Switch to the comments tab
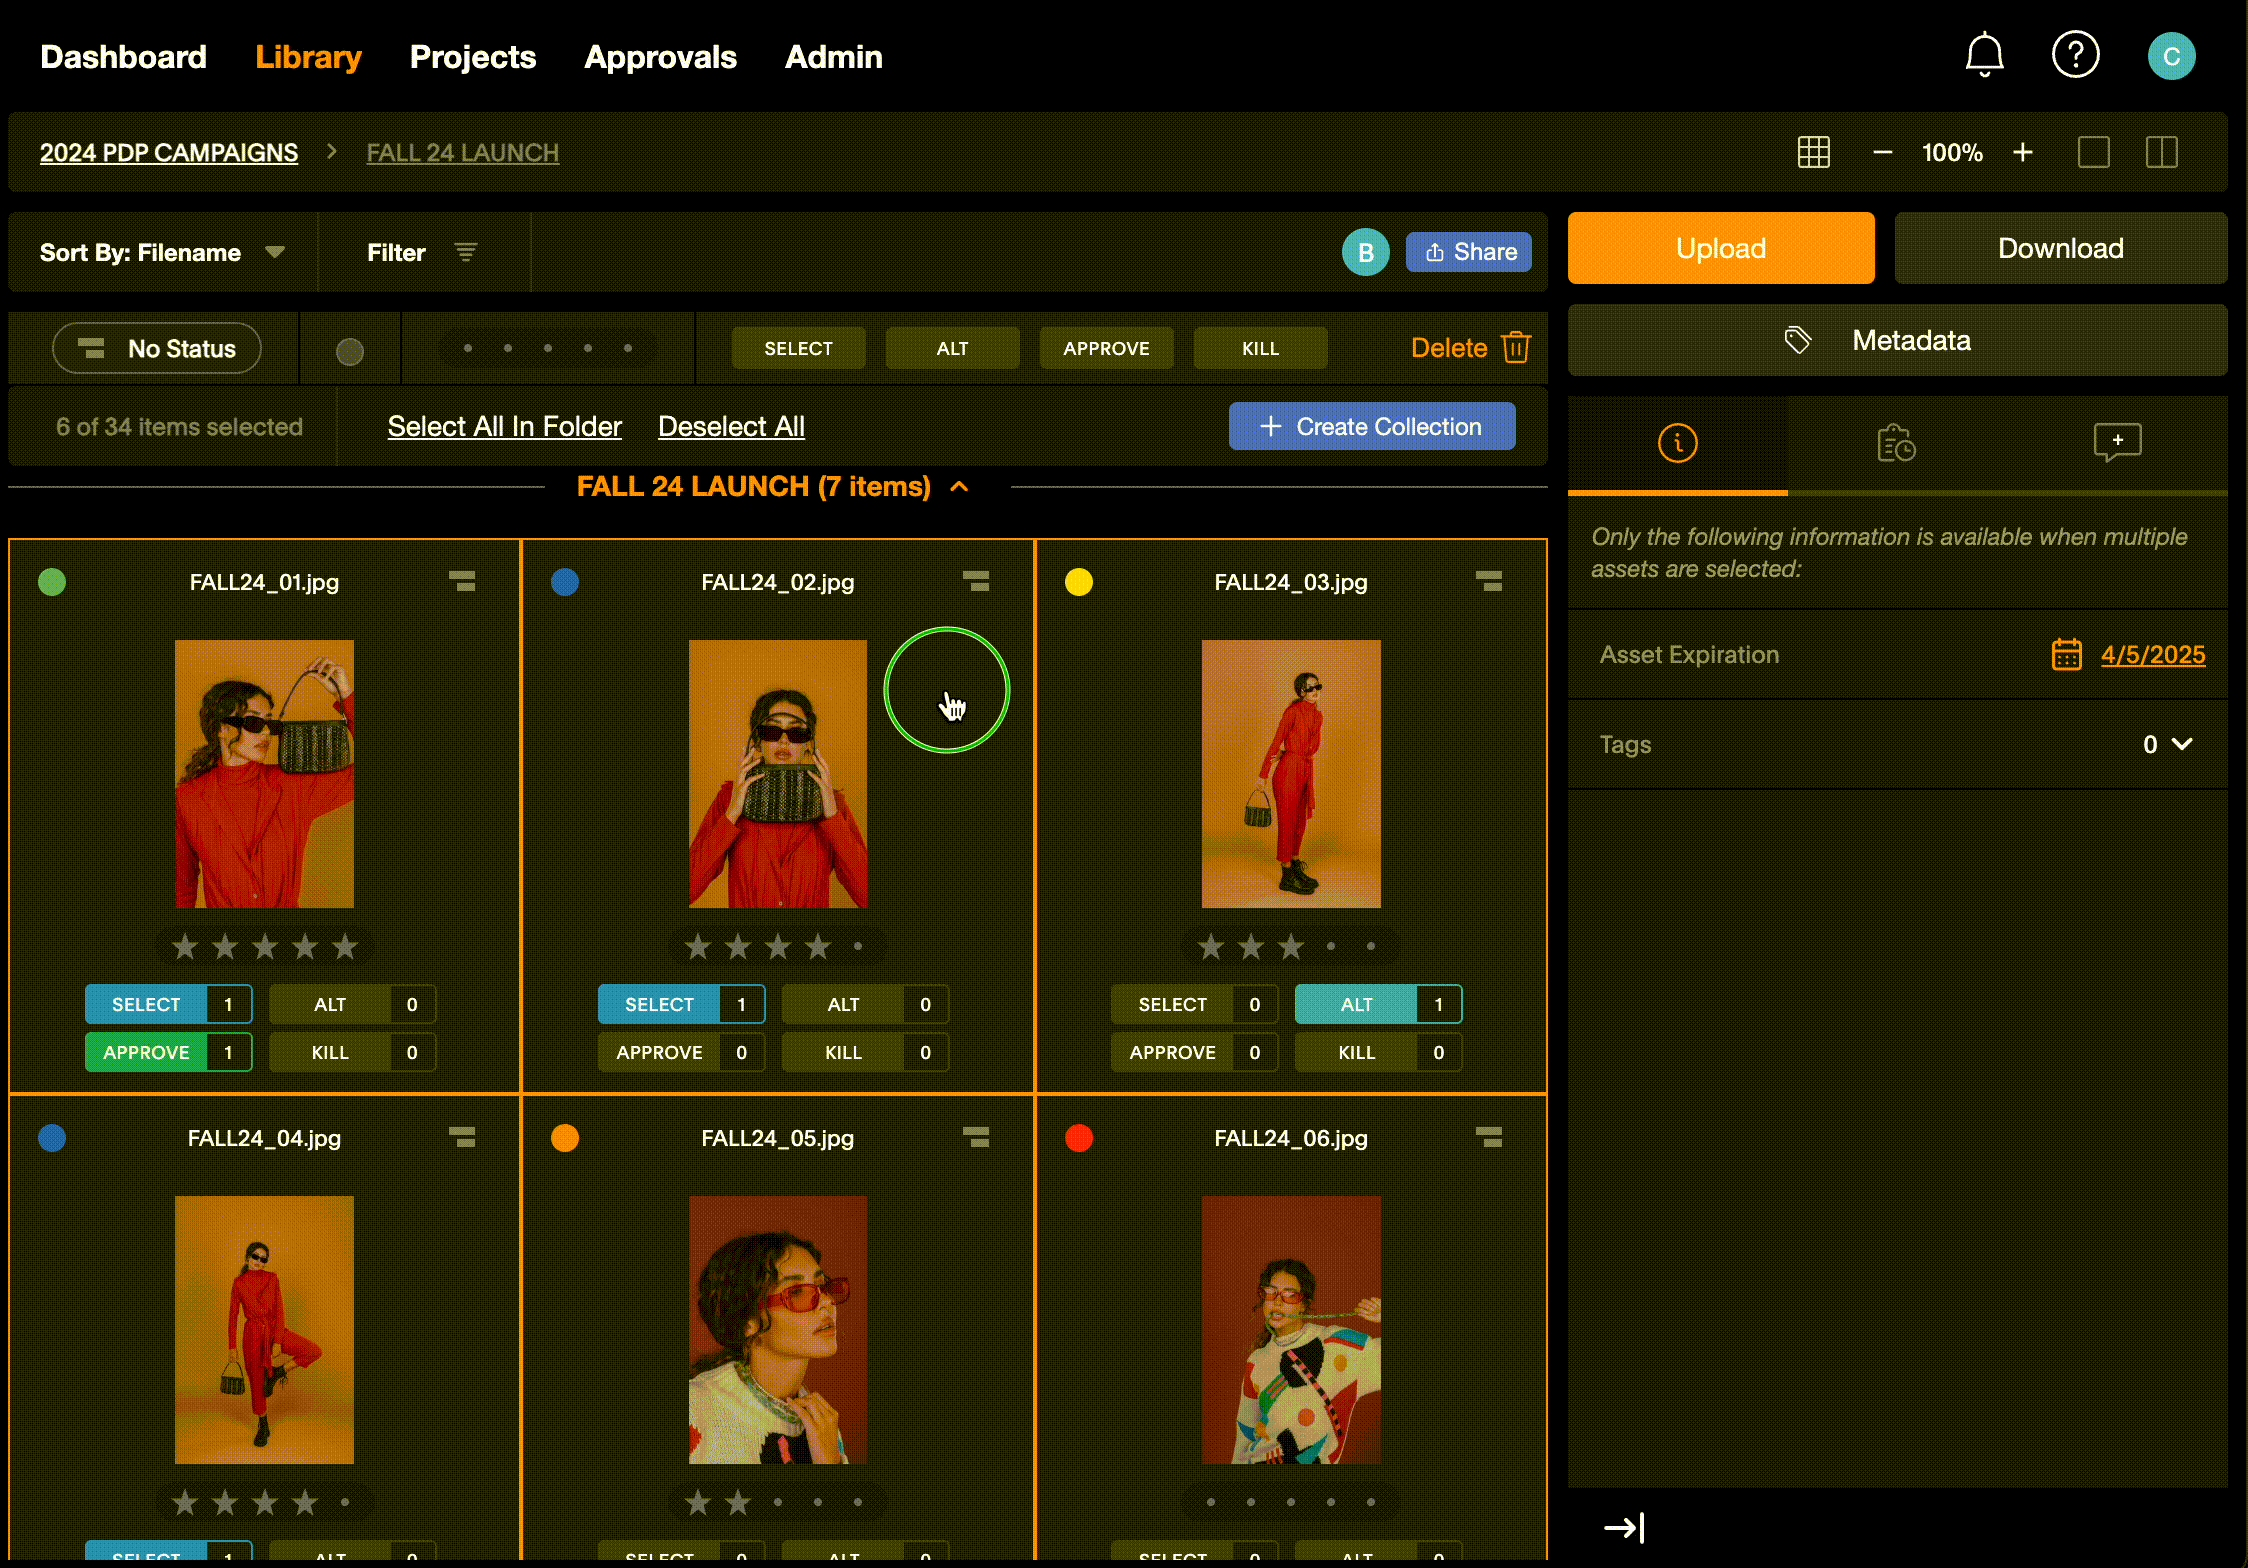The height and width of the screenshot is (1568, 2248). coord(2117,442)
